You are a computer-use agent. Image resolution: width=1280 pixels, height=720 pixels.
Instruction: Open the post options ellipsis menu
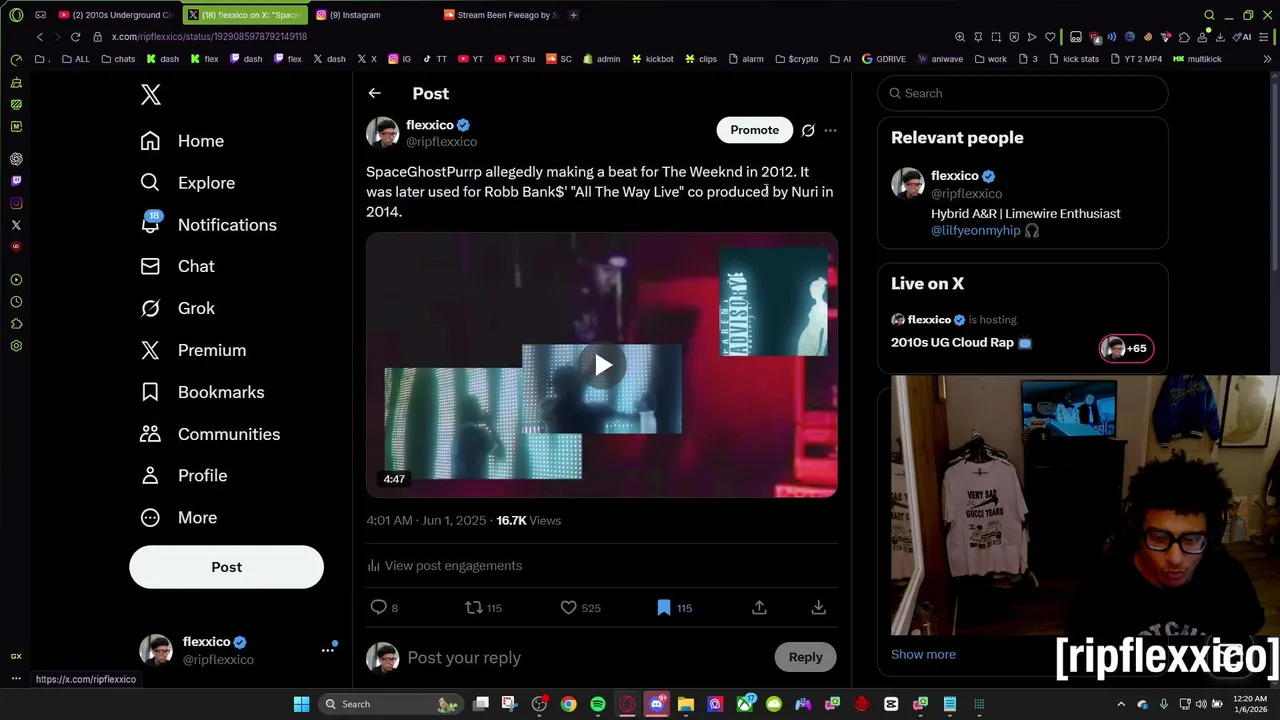[x=830, y=130]
